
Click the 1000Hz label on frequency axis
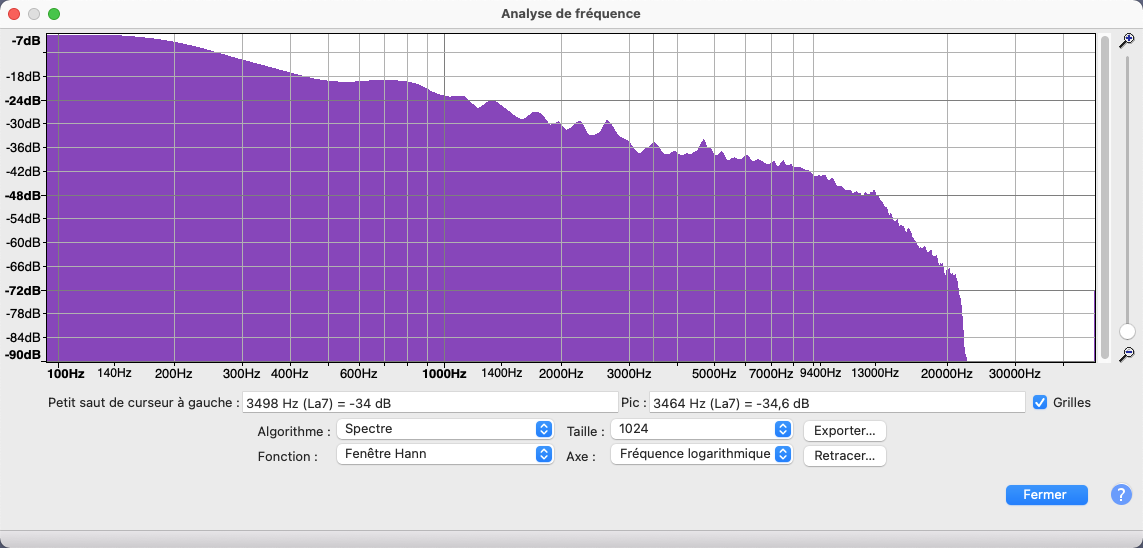point(444,374)
